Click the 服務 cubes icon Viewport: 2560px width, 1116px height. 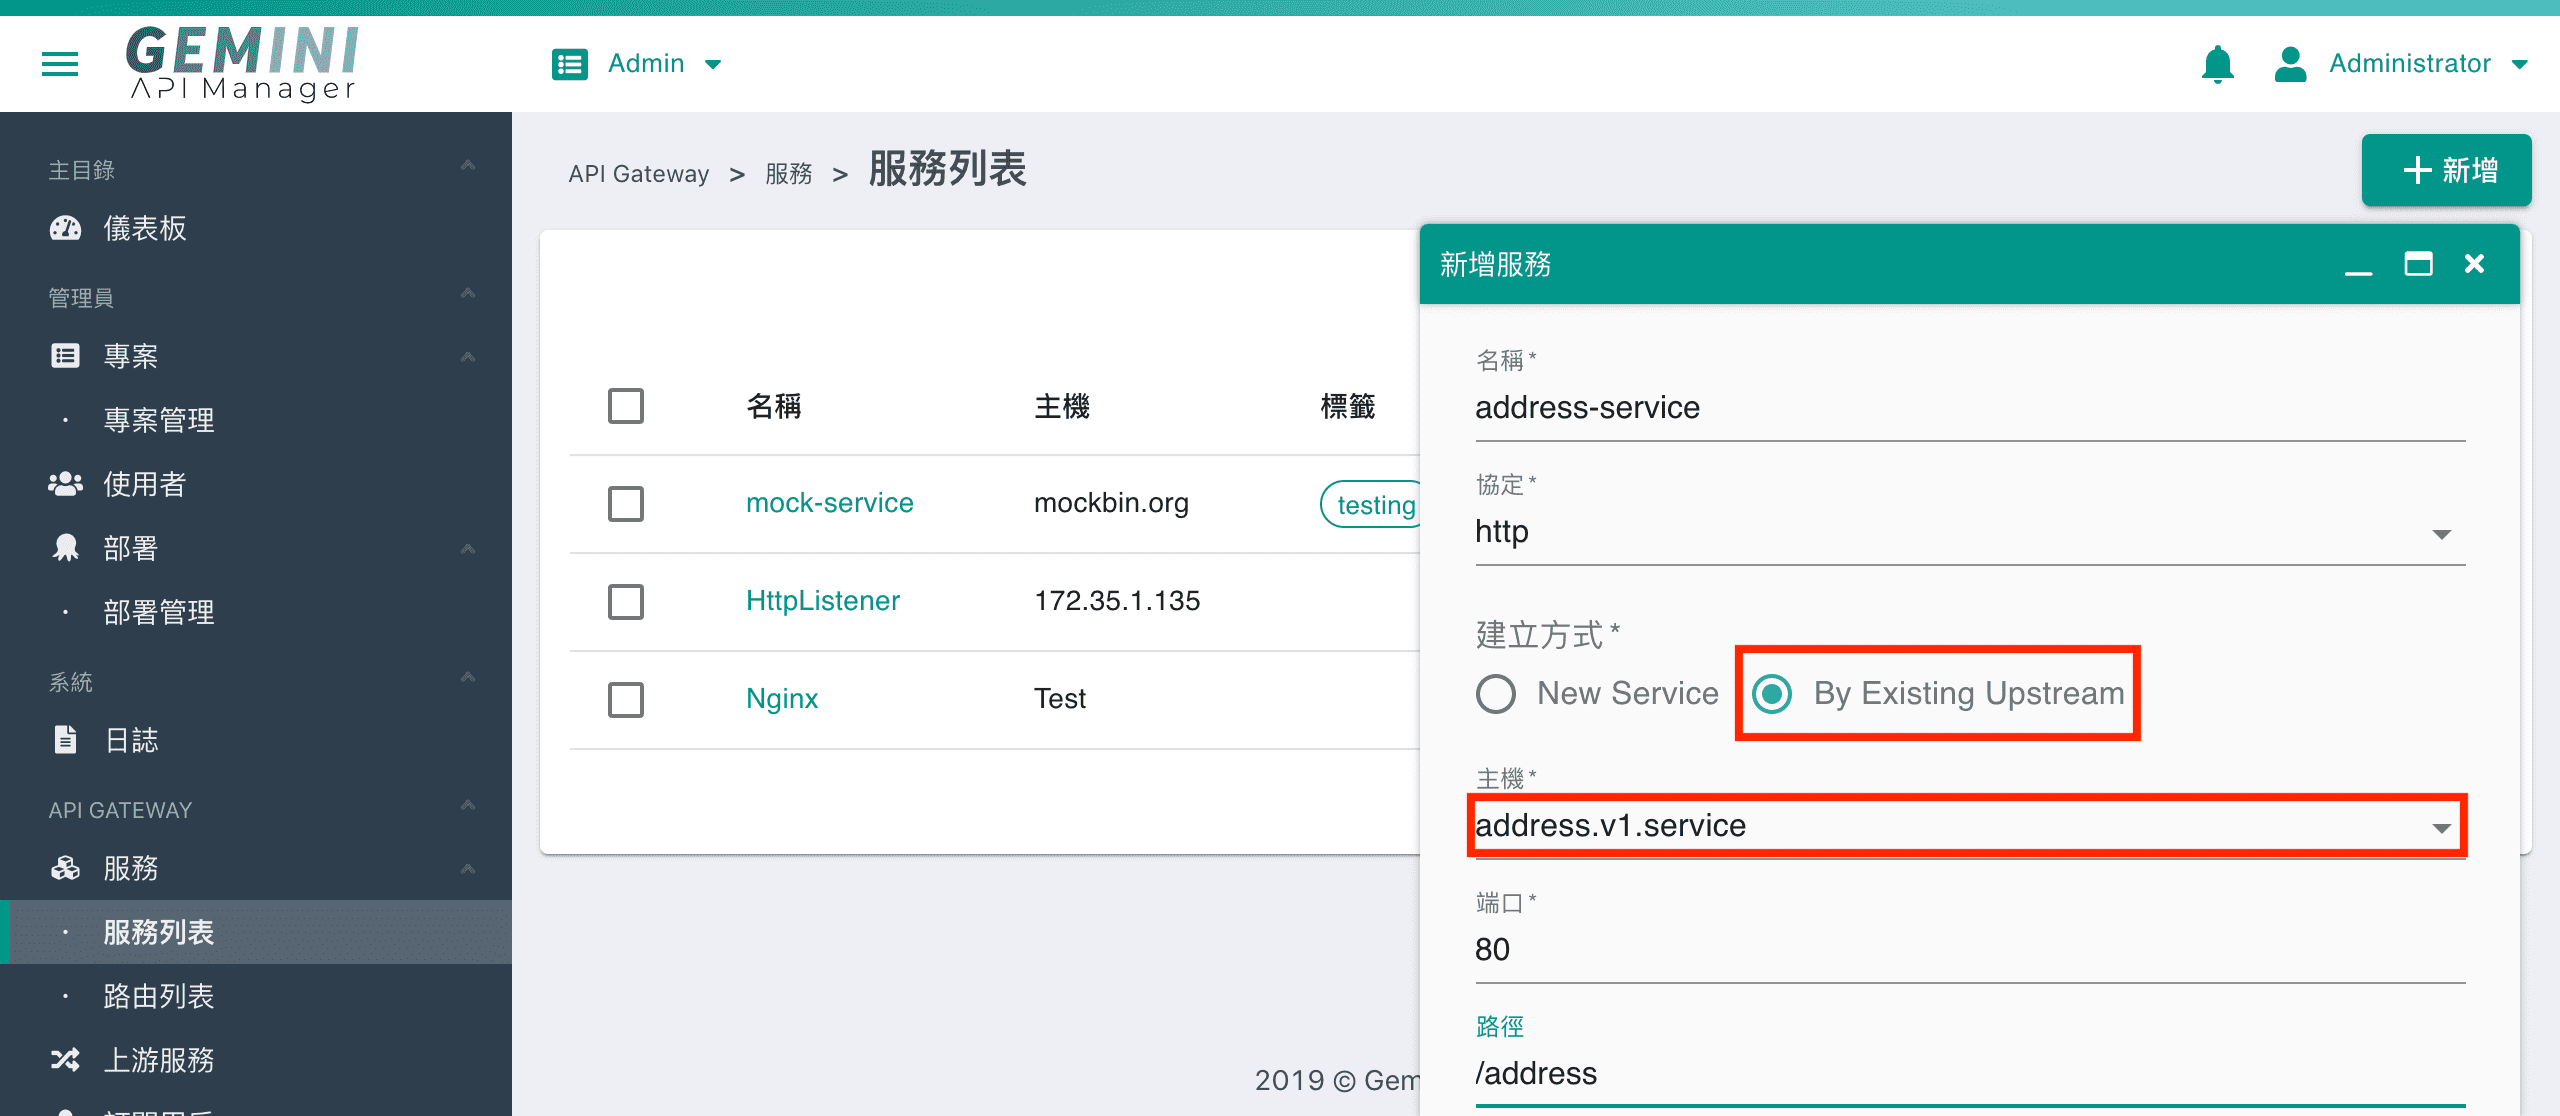point(66,868)
